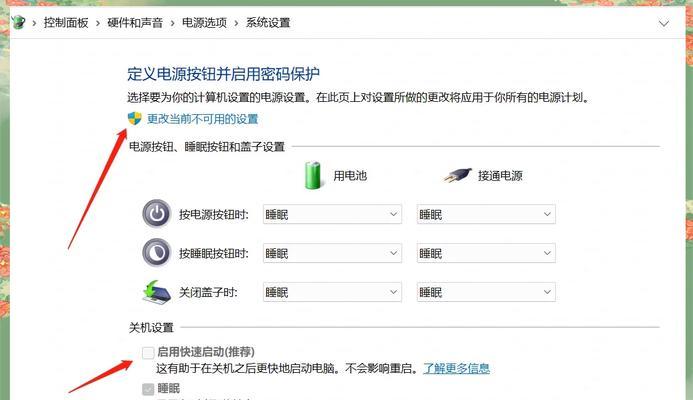Expand chevron after 电源选项 breadcrumb
This screenshot has height=400, width=693.
(236, 23)
